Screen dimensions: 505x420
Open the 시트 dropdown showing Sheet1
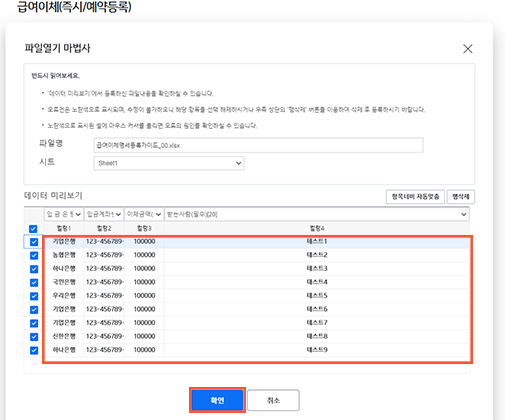point(169,163)
